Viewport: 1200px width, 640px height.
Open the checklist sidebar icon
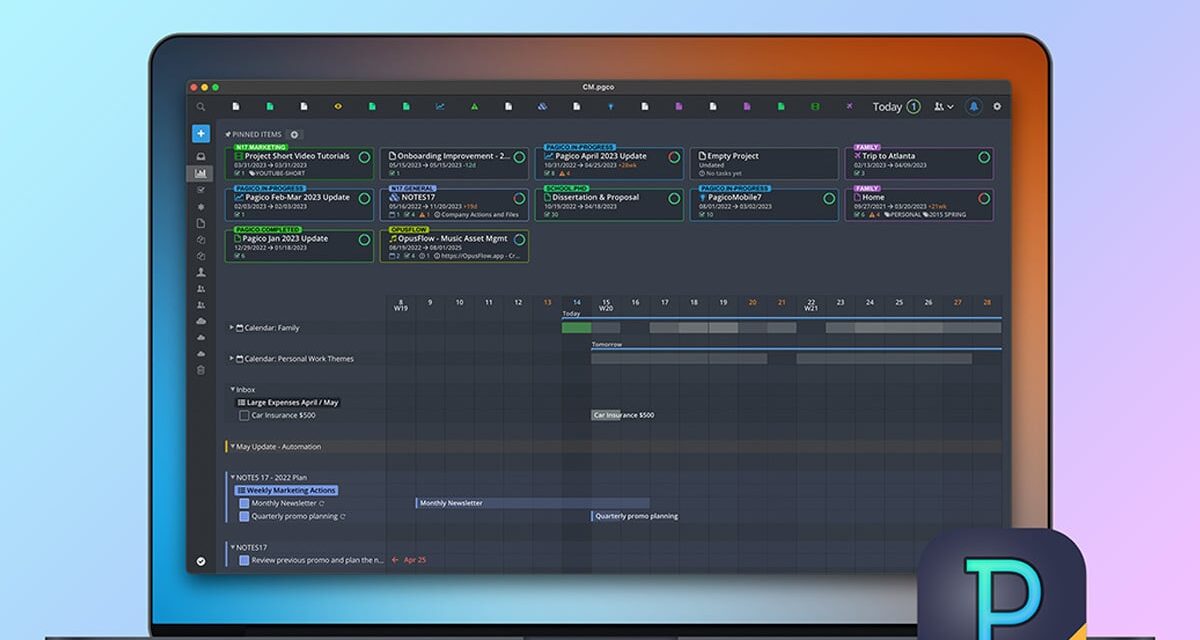(x=201, y=189)
